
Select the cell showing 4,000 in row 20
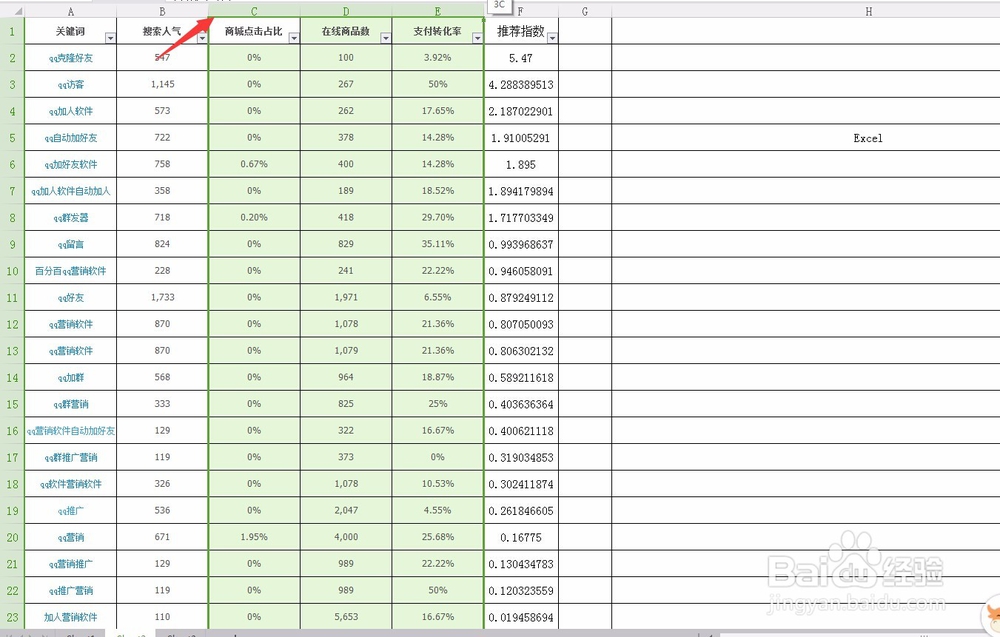345,537
